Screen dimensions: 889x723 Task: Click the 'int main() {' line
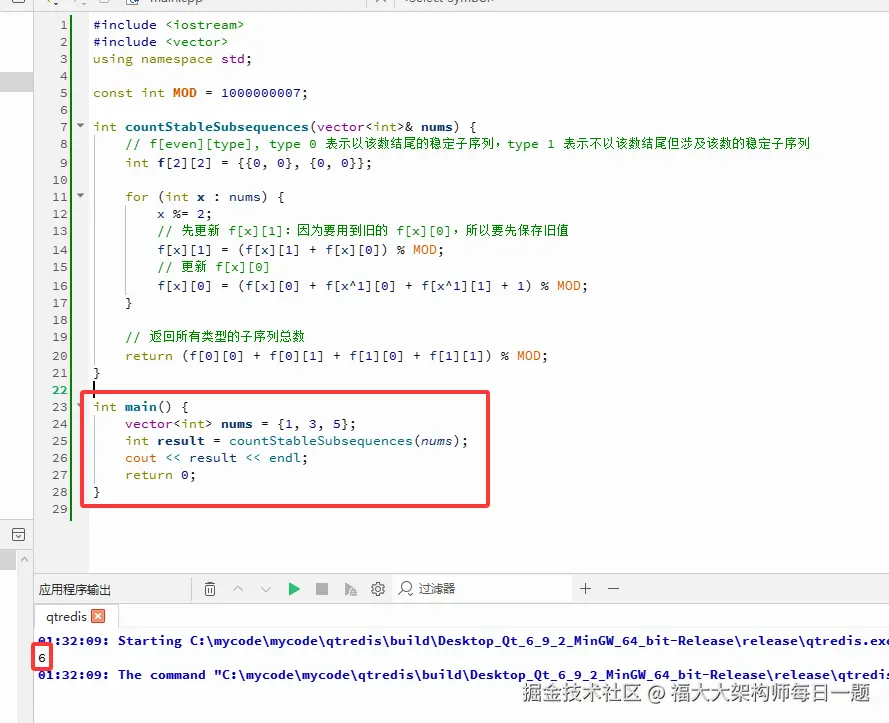pos(141,407)
